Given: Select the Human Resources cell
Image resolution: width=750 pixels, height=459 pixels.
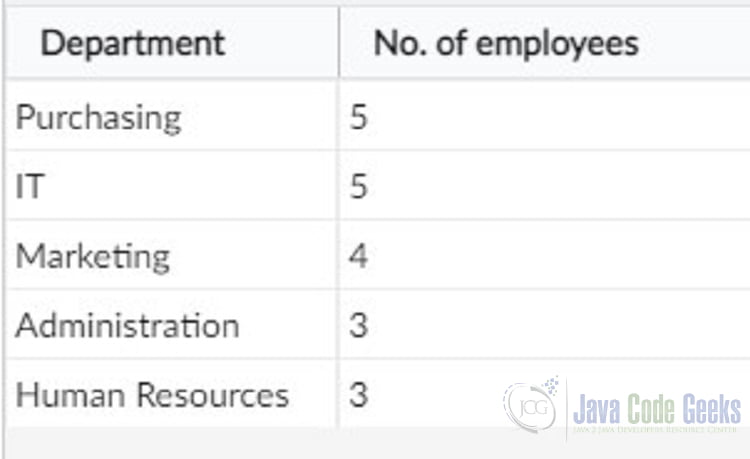Looking at the screenshot, I should 172,393.
